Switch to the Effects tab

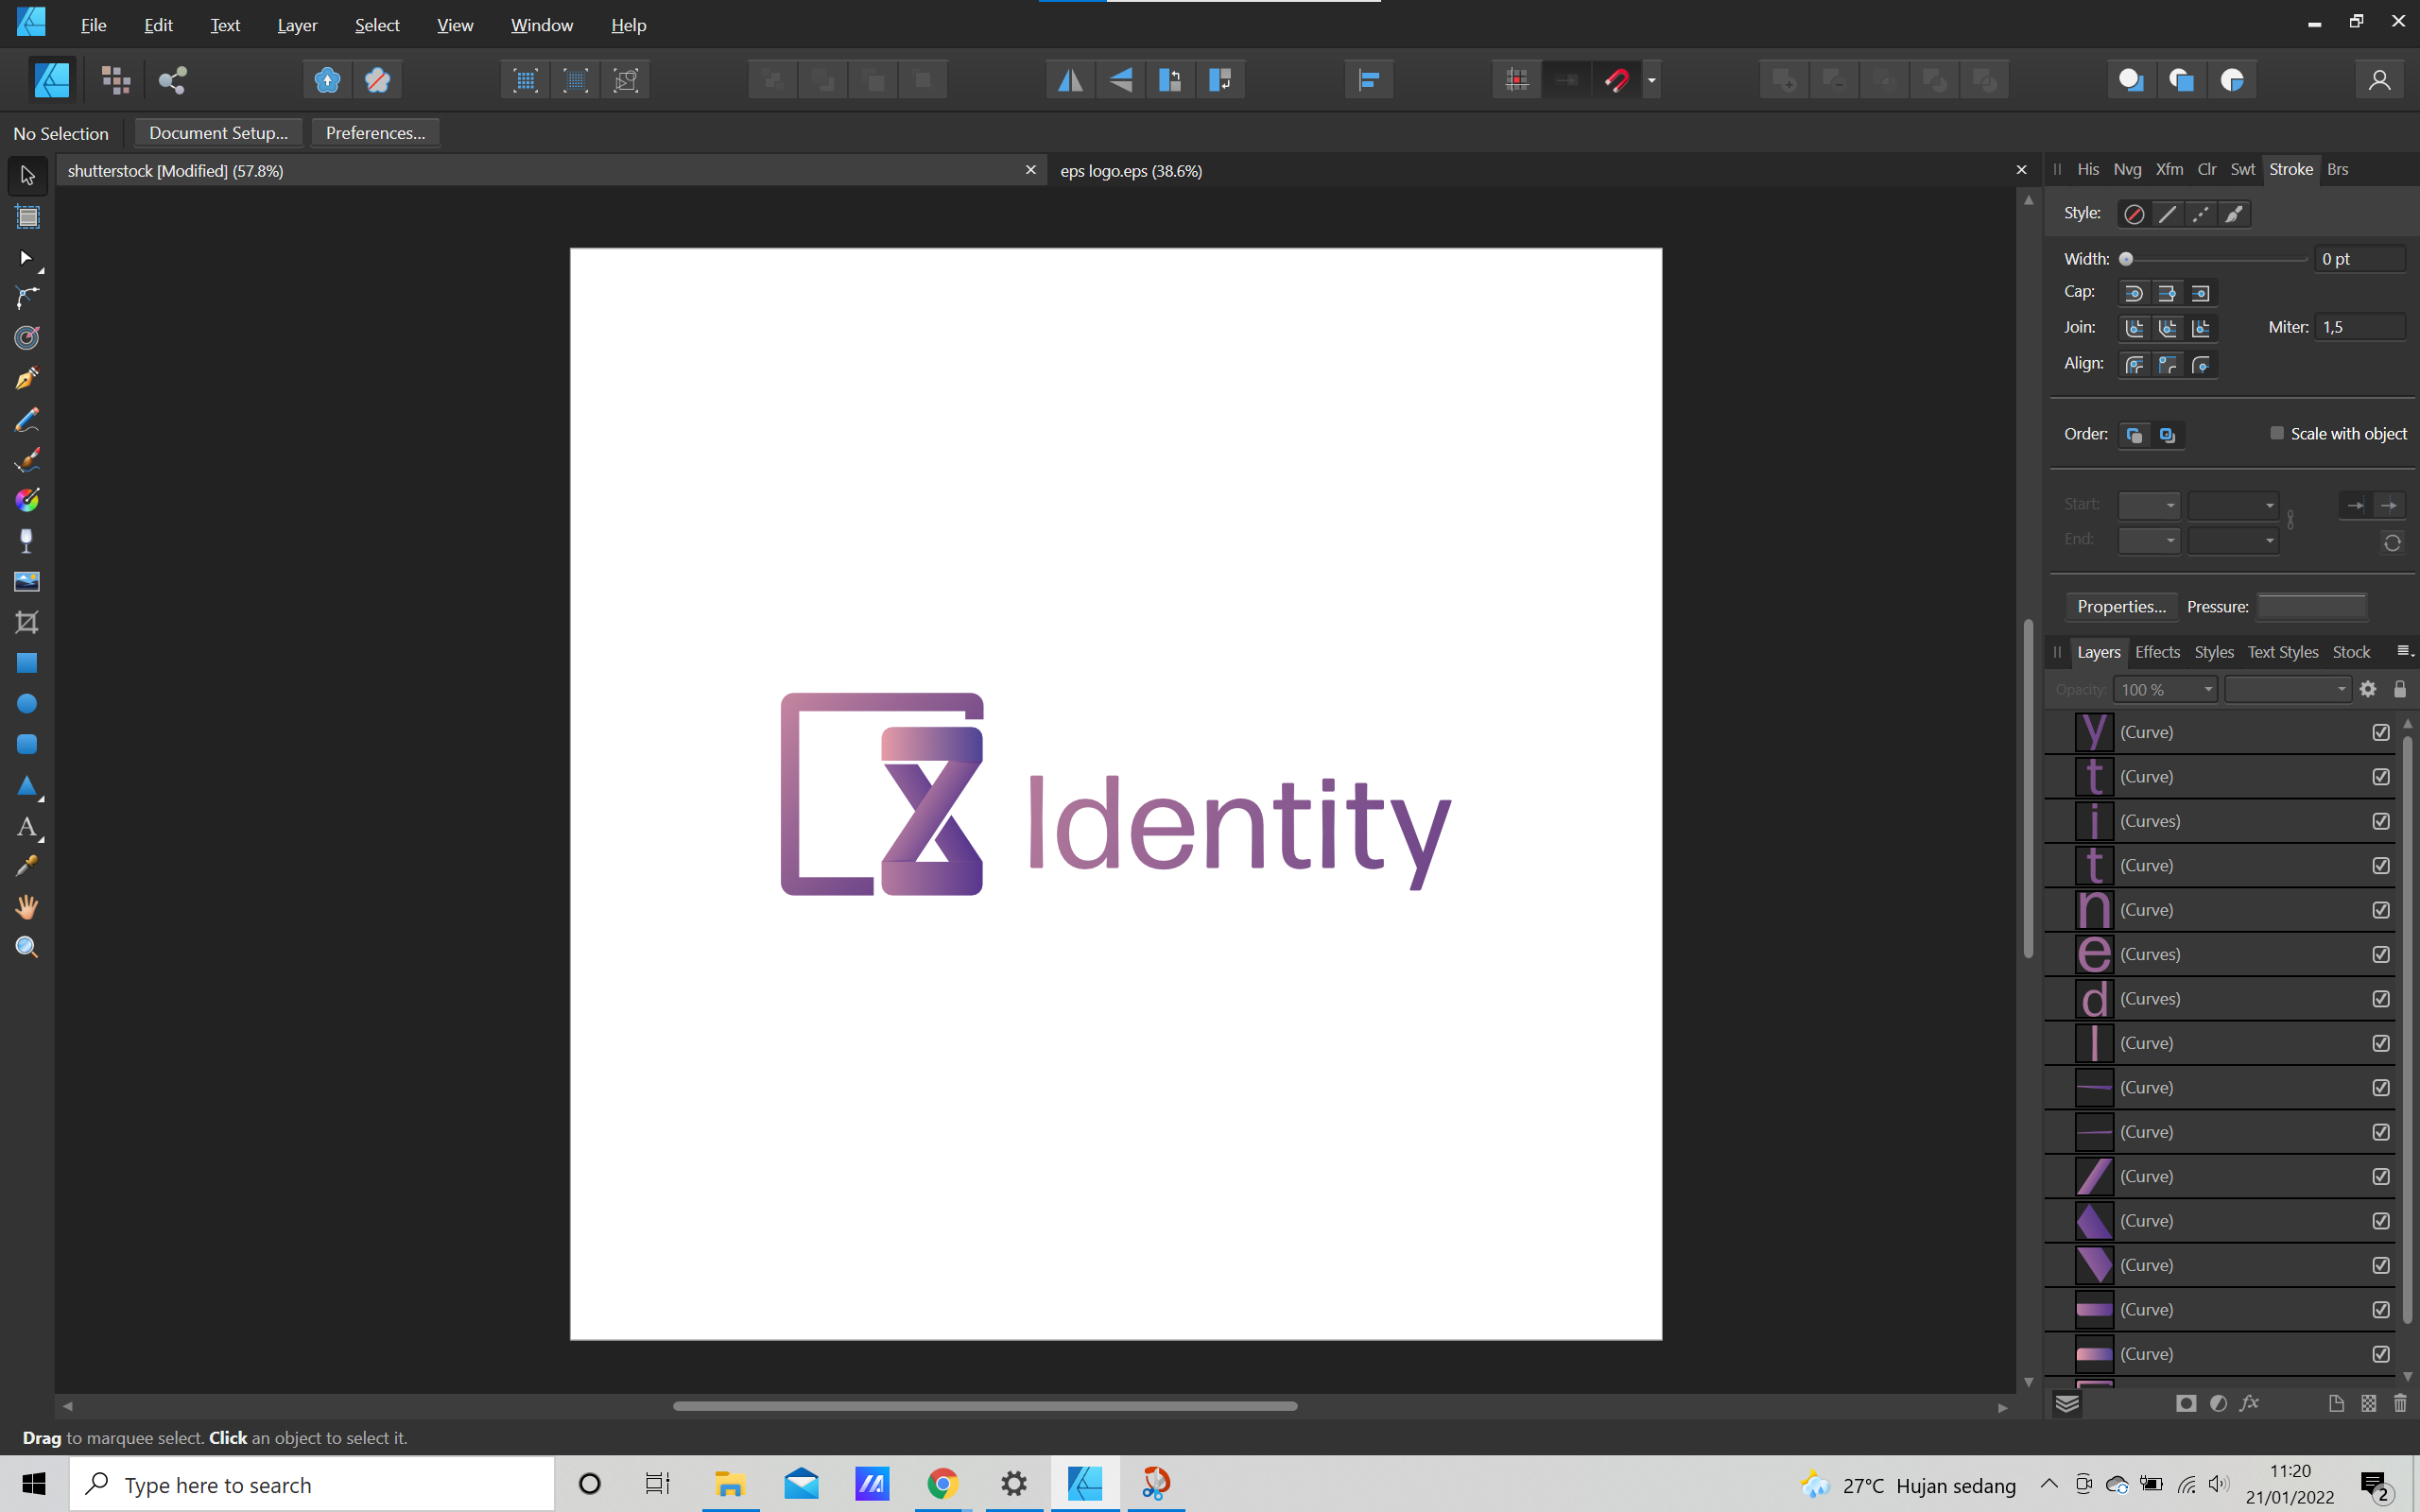pos(2158,651)
